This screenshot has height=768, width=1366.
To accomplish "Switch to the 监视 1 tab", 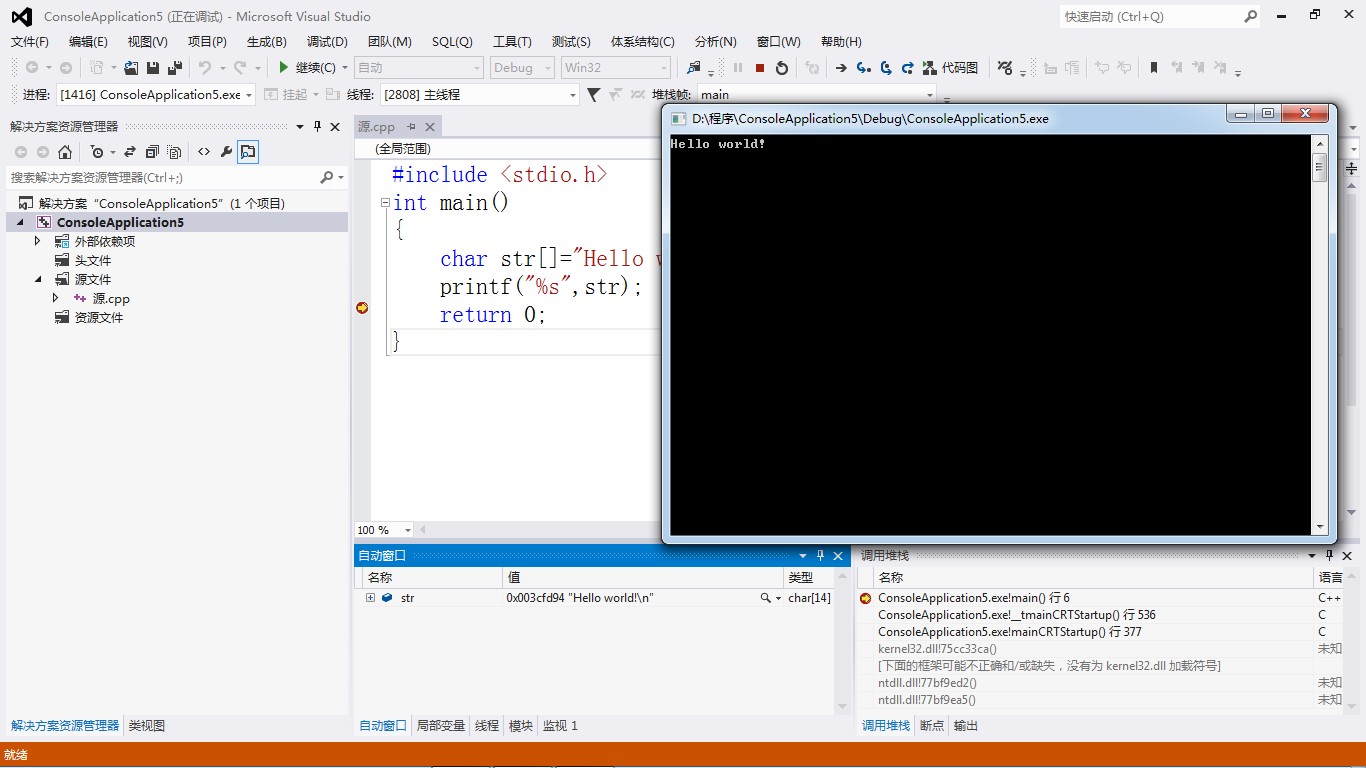I will [x=560, y=726].
